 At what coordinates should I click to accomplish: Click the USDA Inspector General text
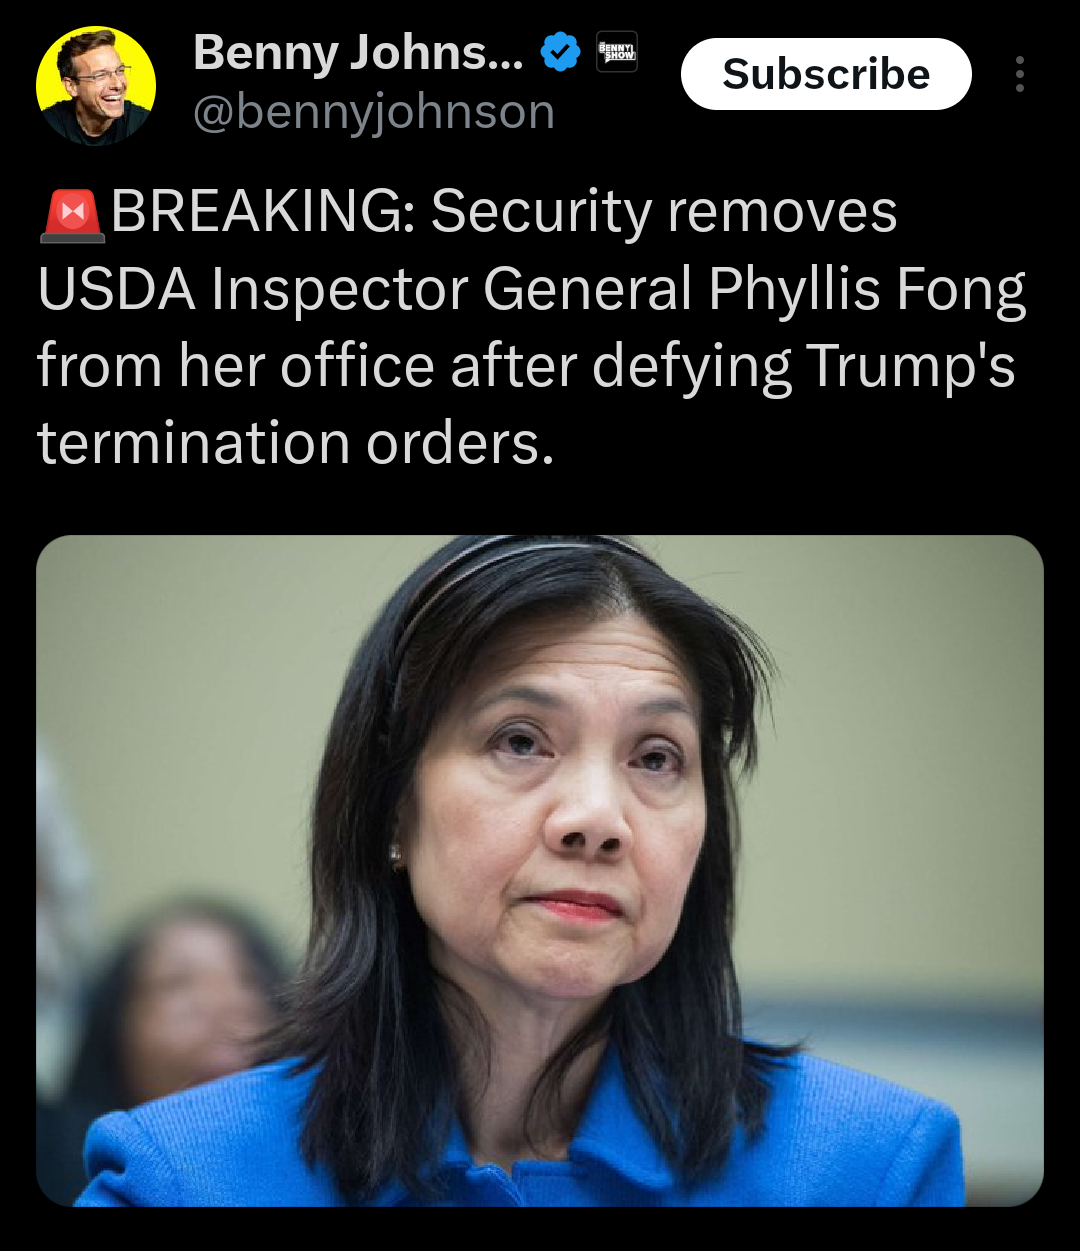(x=365, y=291)
